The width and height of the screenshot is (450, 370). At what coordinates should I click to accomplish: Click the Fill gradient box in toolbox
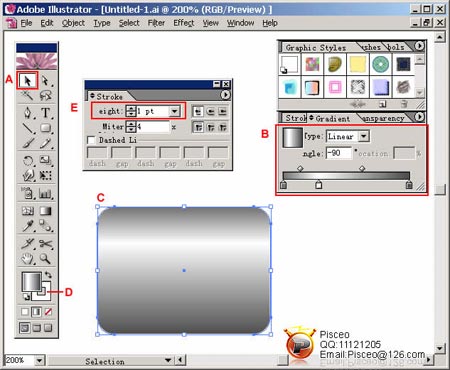(31, 282)
